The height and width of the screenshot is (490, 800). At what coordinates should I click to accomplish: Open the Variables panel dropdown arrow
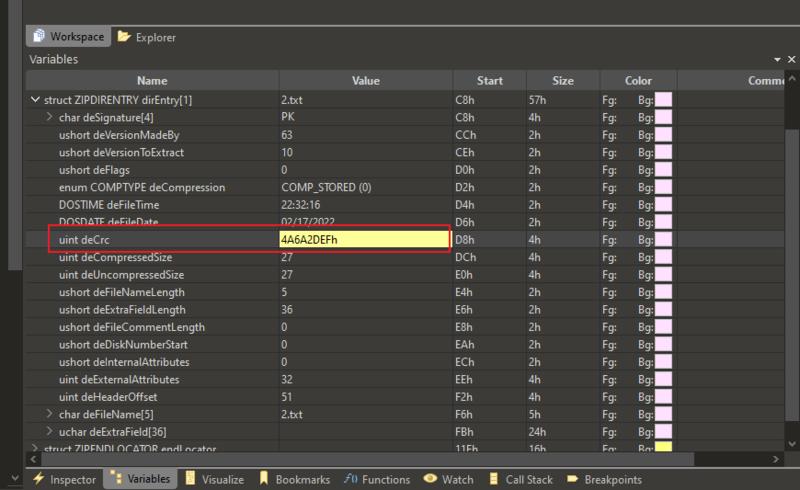[x=777, y=60]
